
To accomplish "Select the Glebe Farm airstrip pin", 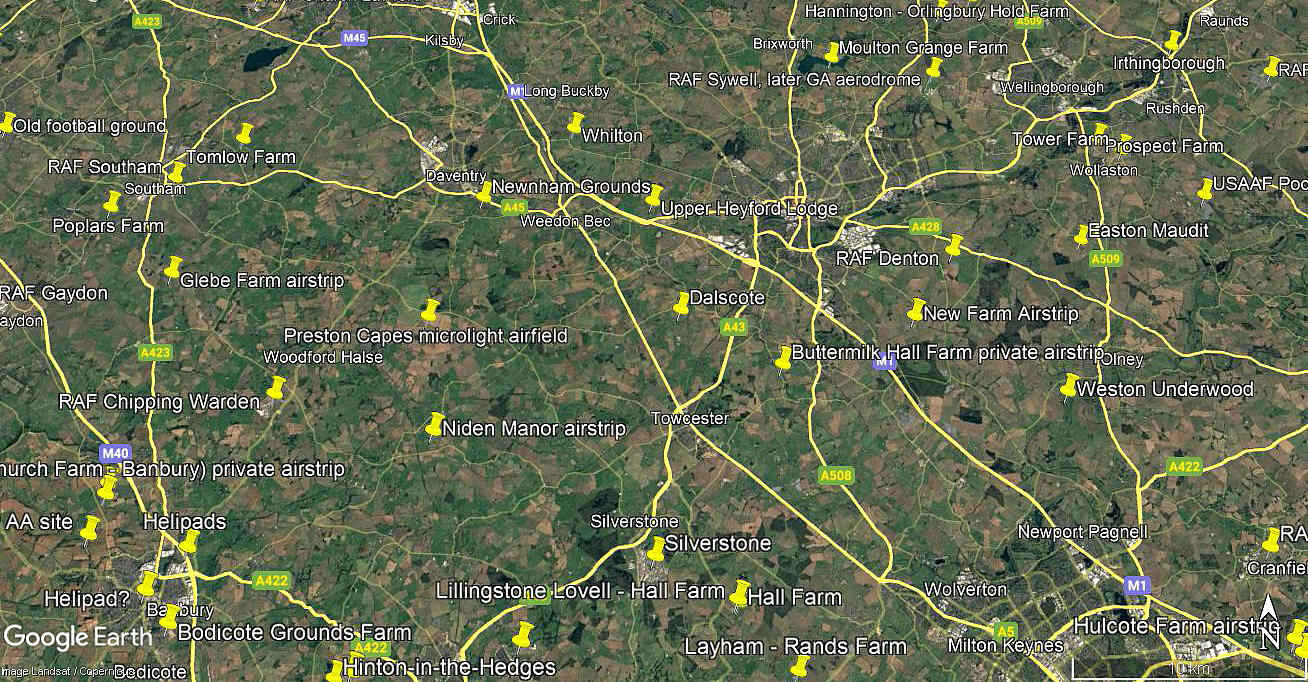I will 173,268.
